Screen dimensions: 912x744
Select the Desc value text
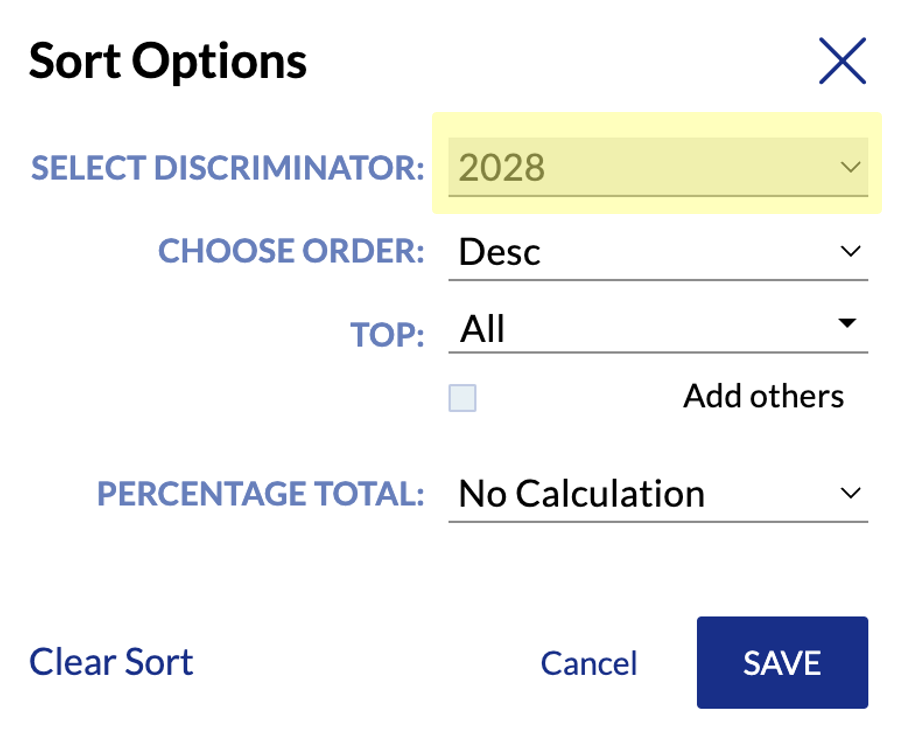[500, 252]
